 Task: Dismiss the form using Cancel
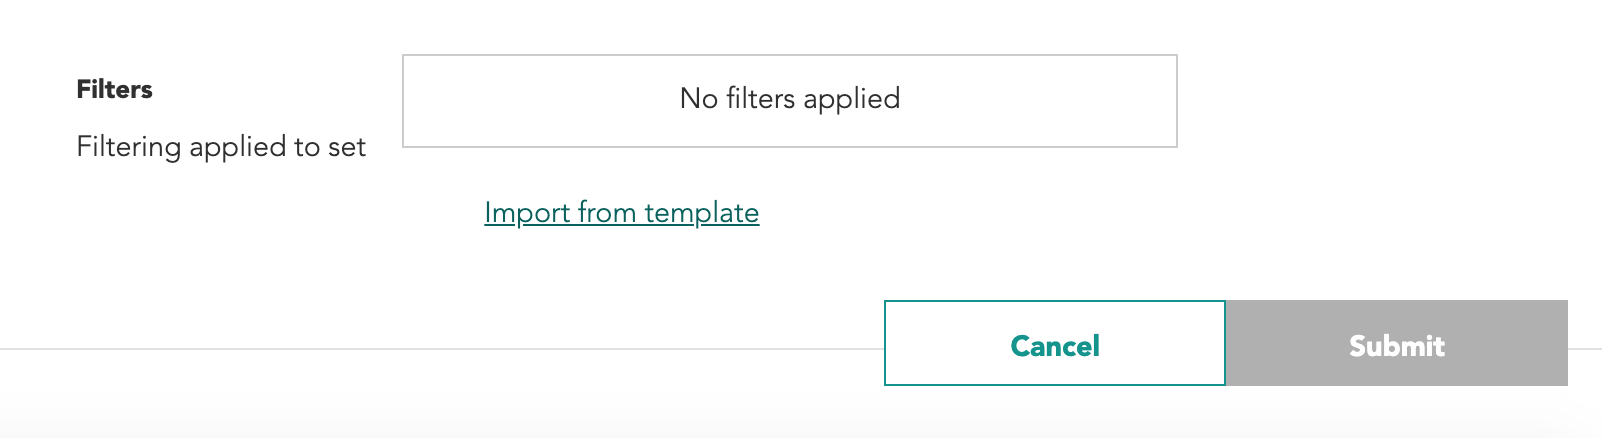(x=1054, y=344)
